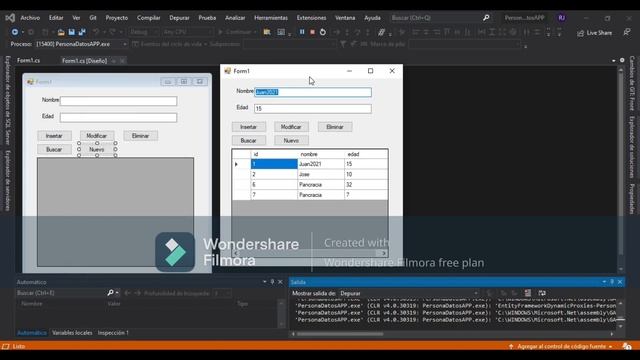Screen dimensions: 640x360
Task: Click the grid's horizontal scrollbar right arrow
Action: (x=384, y=253)
